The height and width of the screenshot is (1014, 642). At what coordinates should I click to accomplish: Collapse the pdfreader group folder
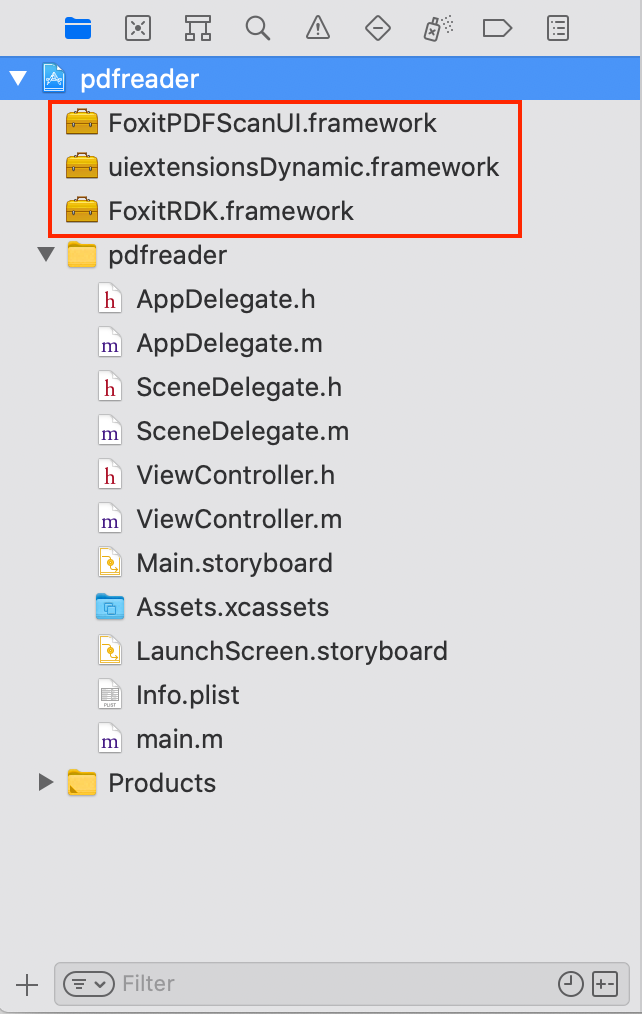pyautogui.click(x=46, y=255)
